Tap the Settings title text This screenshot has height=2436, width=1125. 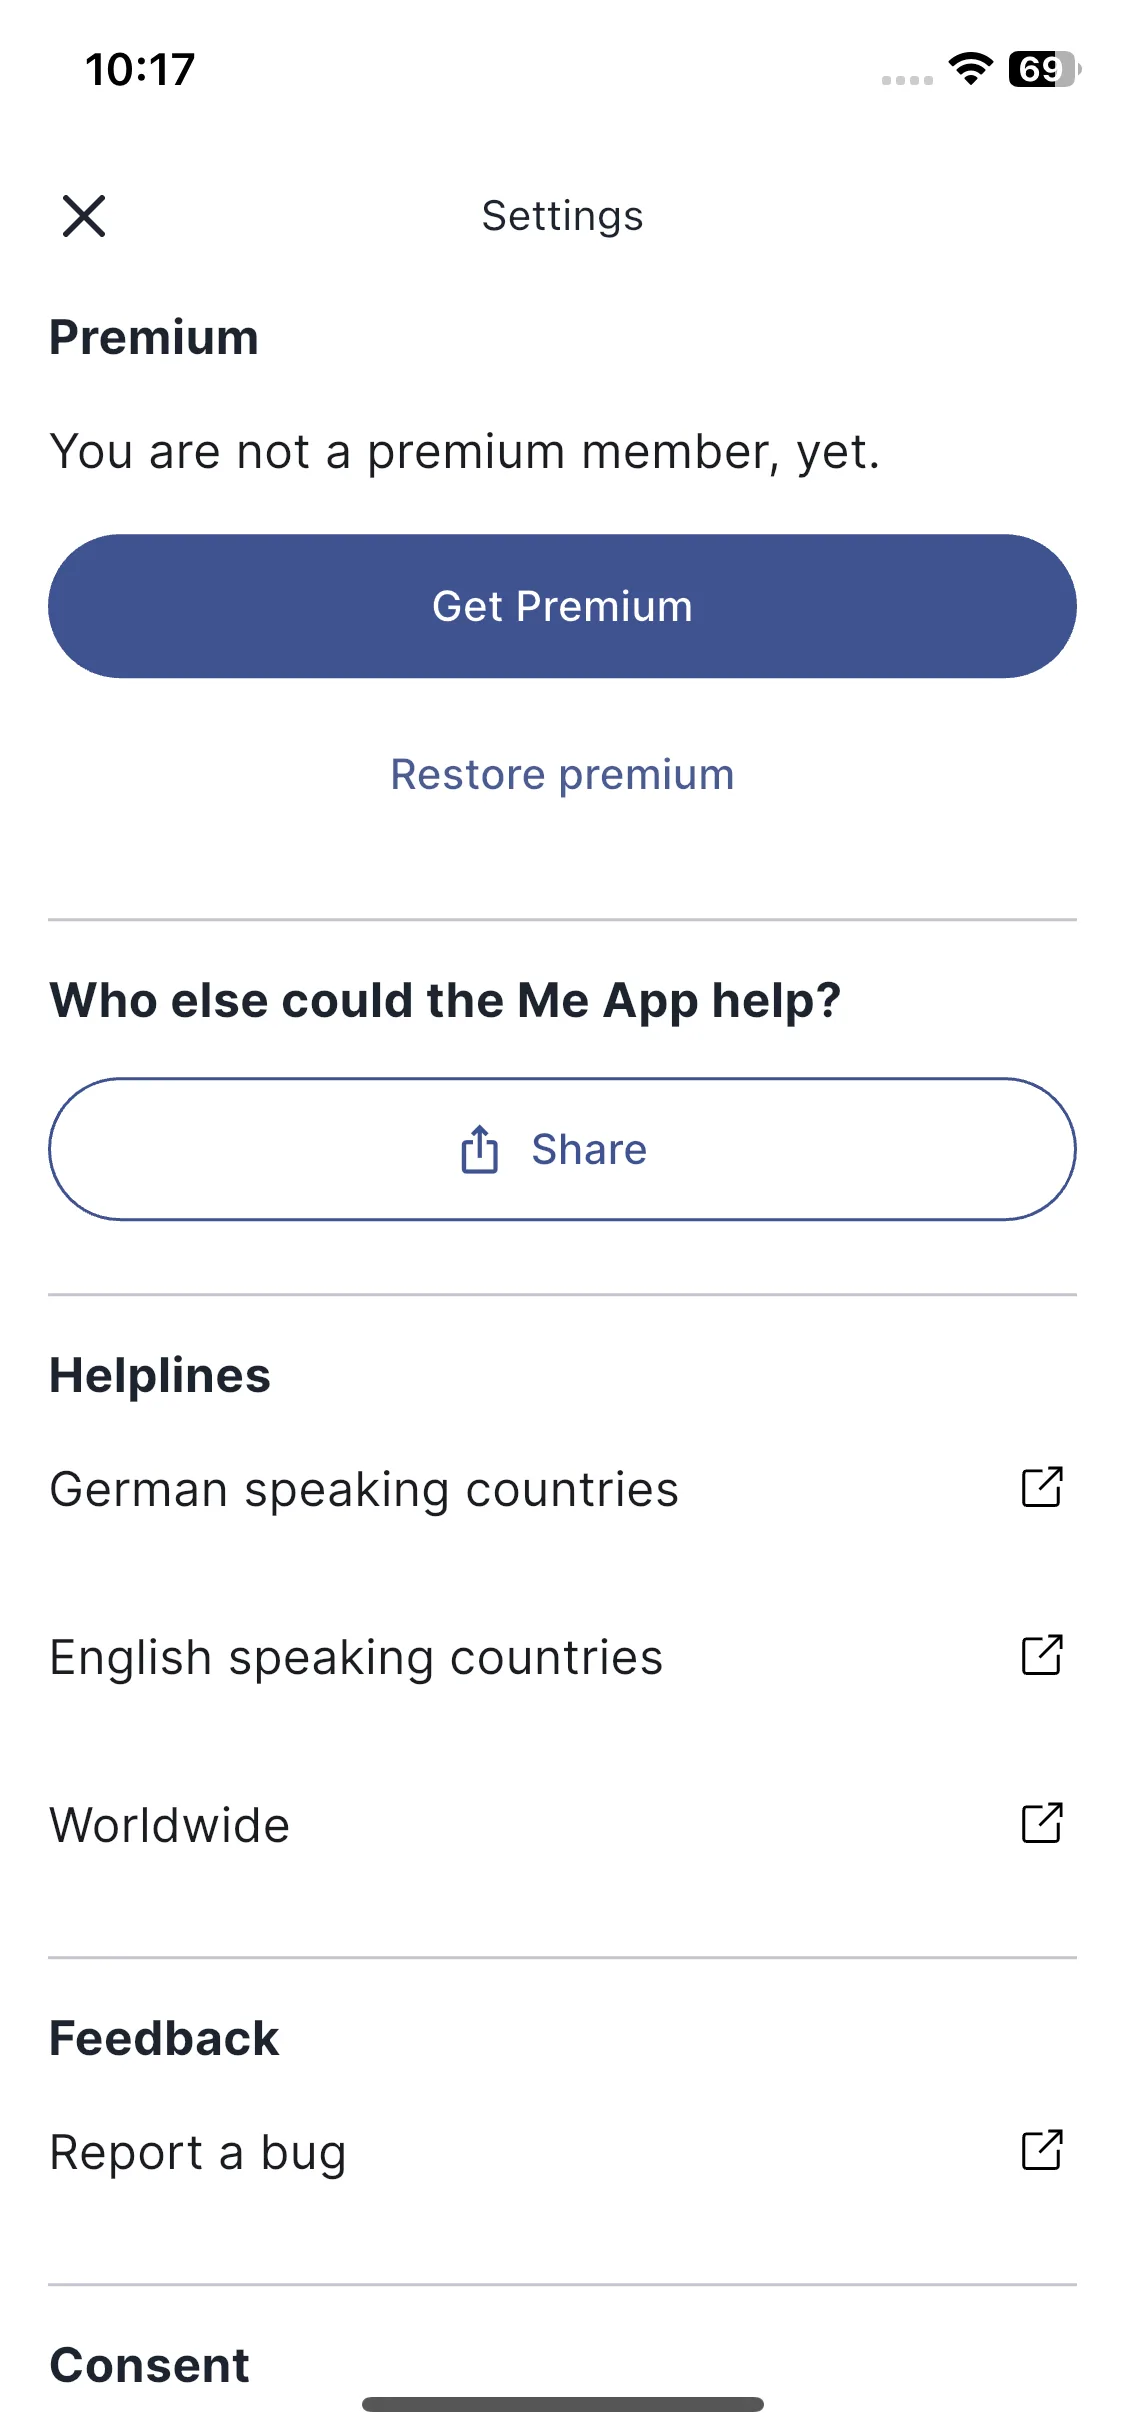(562, 216)
